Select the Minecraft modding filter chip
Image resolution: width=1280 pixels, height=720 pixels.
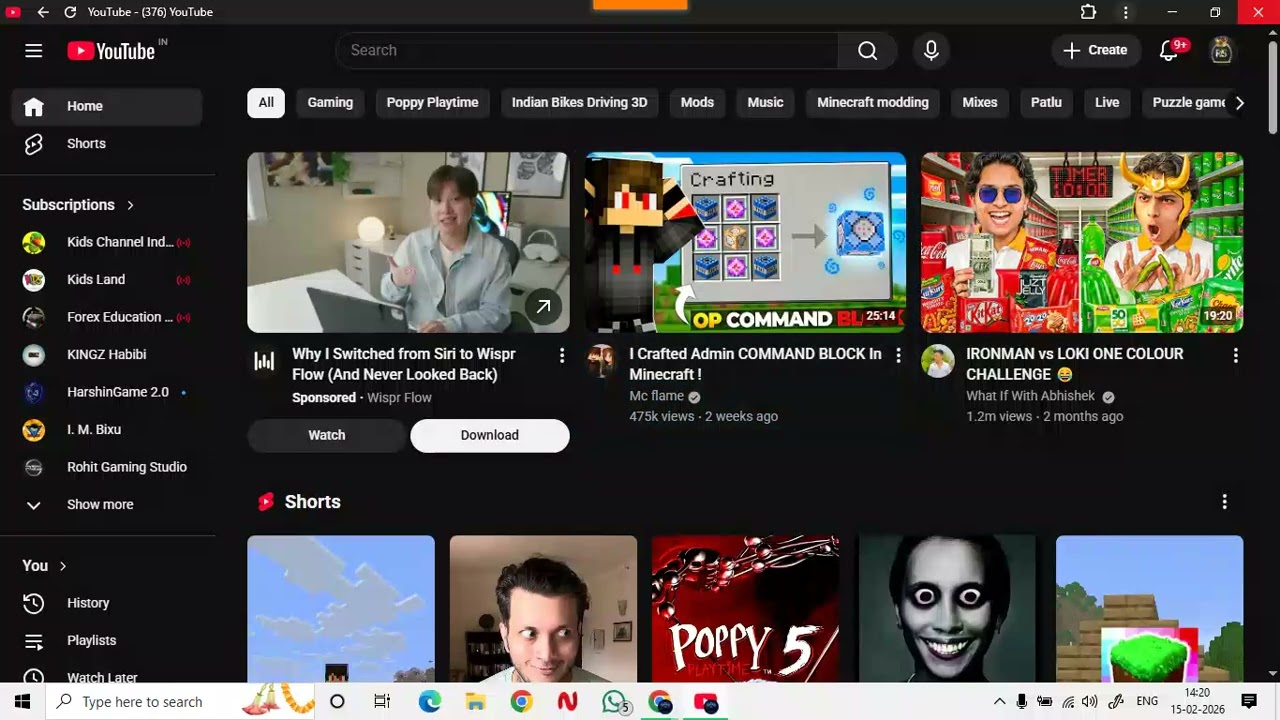point(873,103)
